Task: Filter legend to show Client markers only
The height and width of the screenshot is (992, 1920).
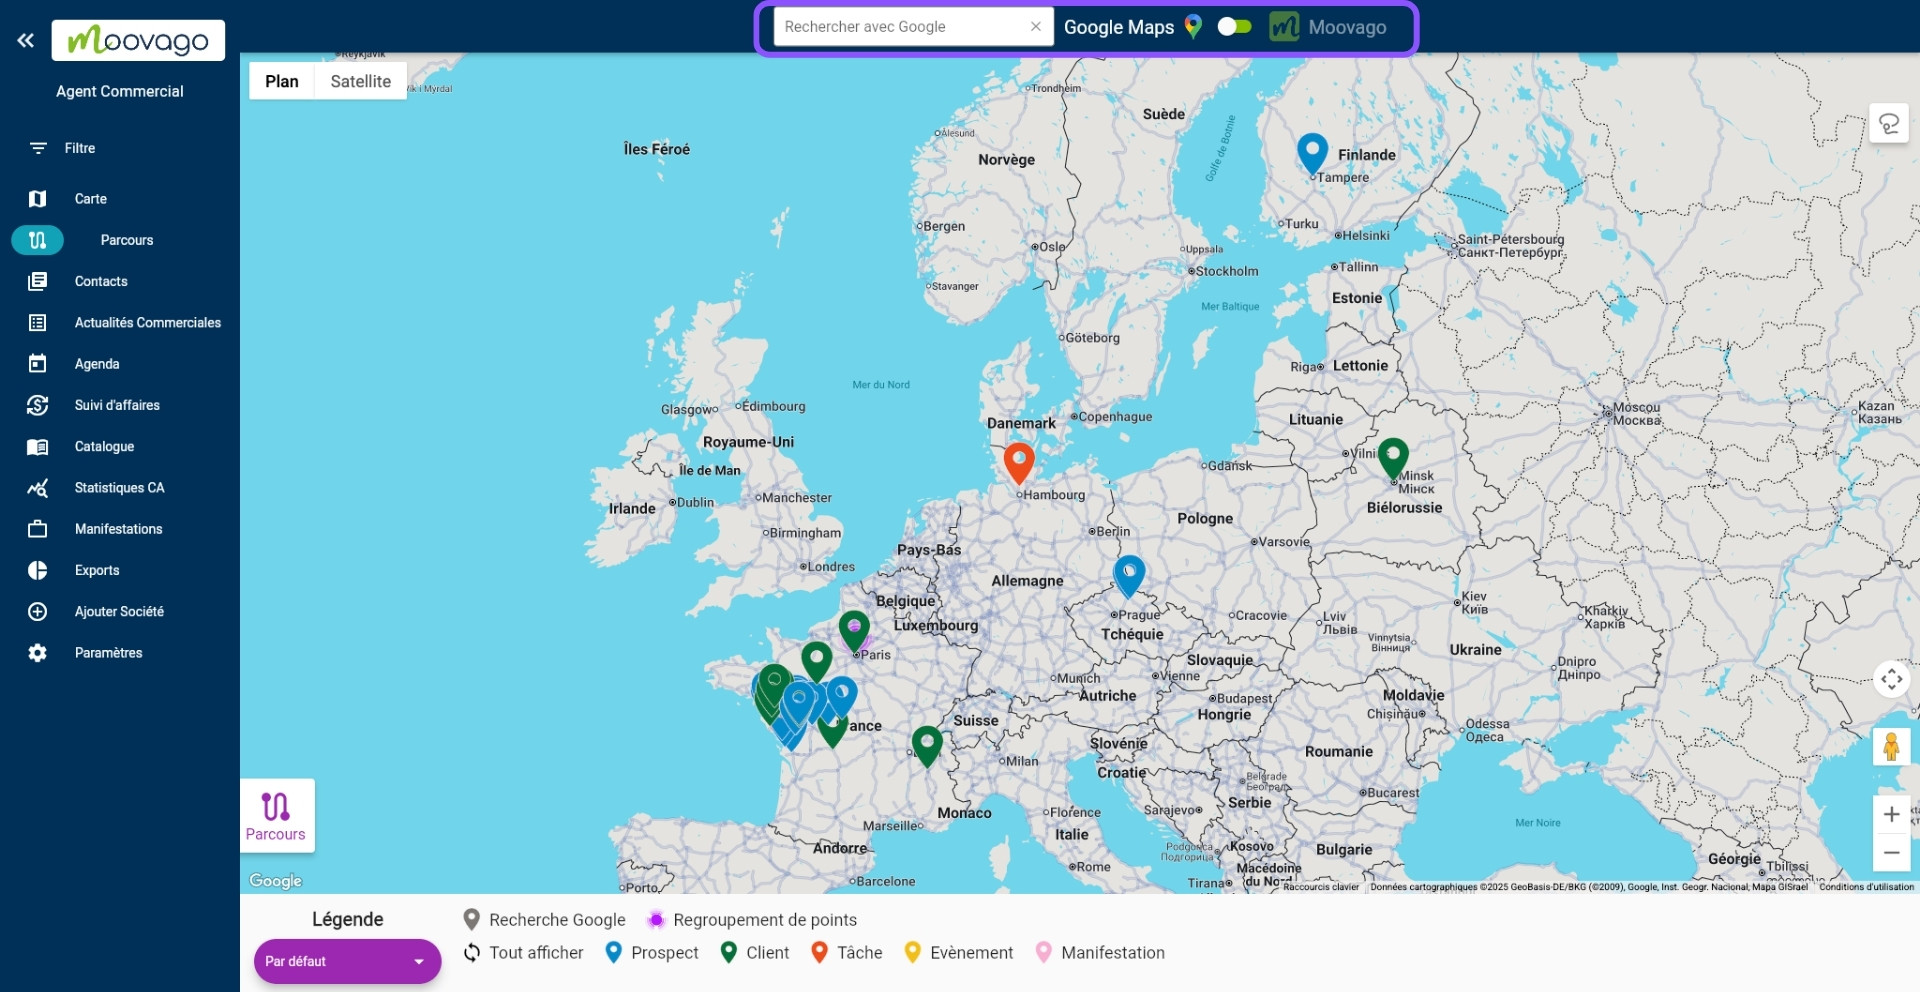Action: tap(755, 952)
